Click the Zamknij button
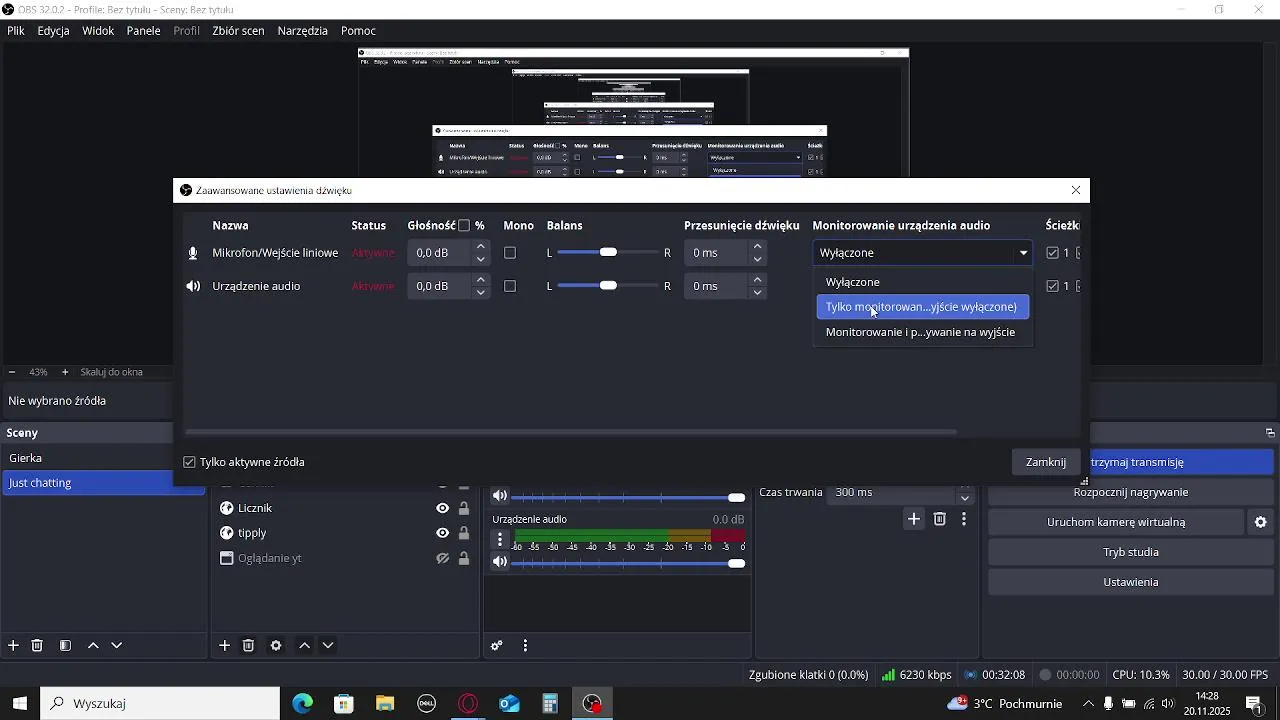The height and width of the screenshot is (720, 1280). click(x=1046, y=462)
